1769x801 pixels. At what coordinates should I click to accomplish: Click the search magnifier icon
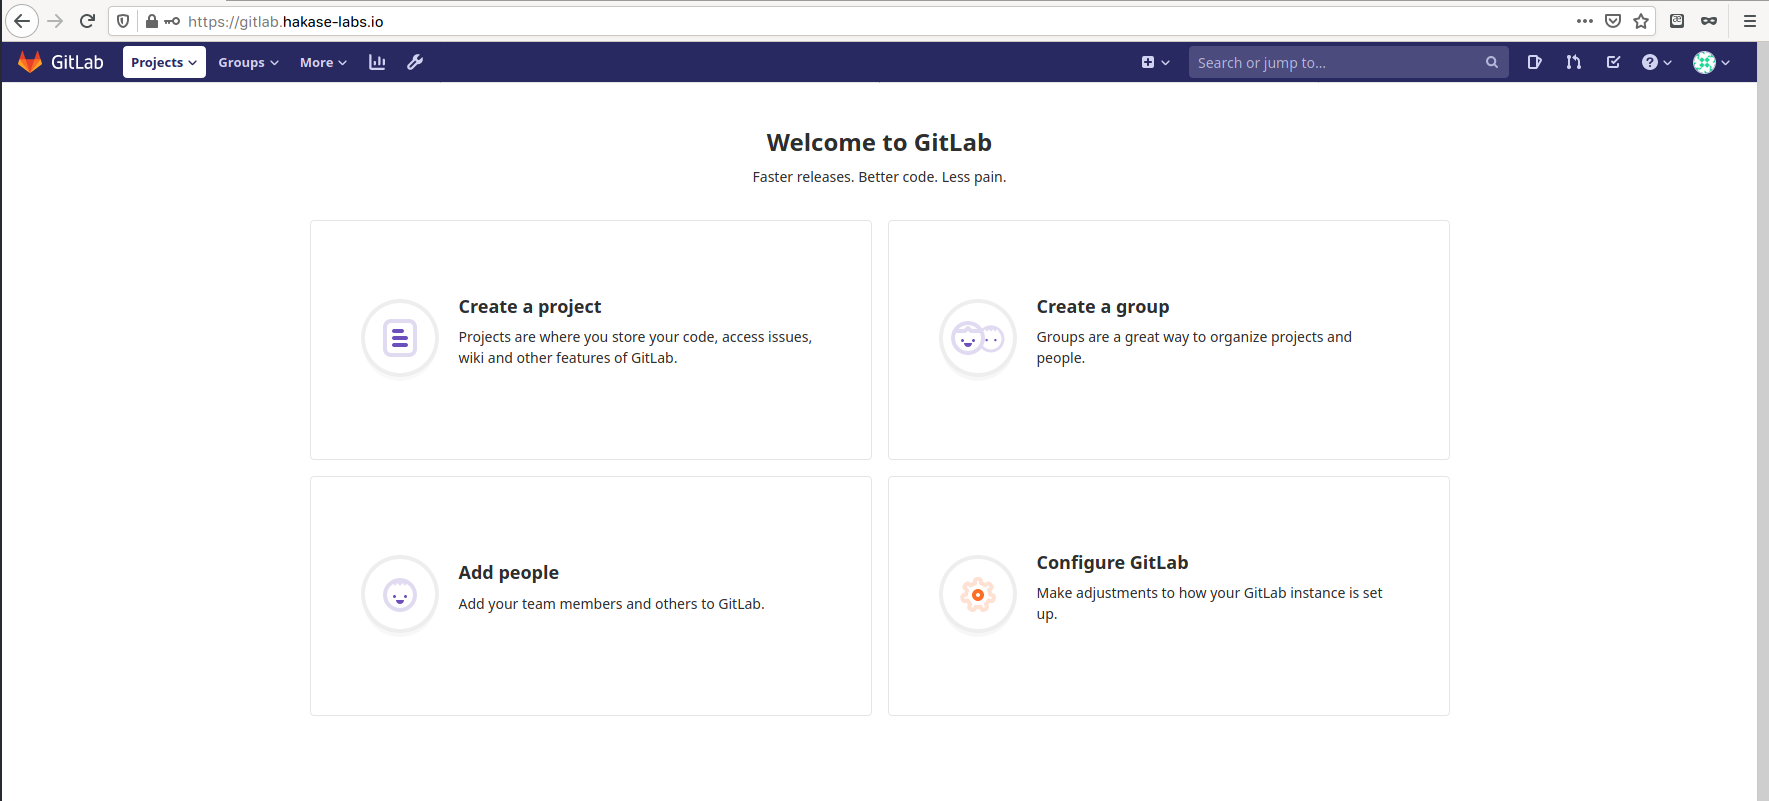[x=1491, y=62]
